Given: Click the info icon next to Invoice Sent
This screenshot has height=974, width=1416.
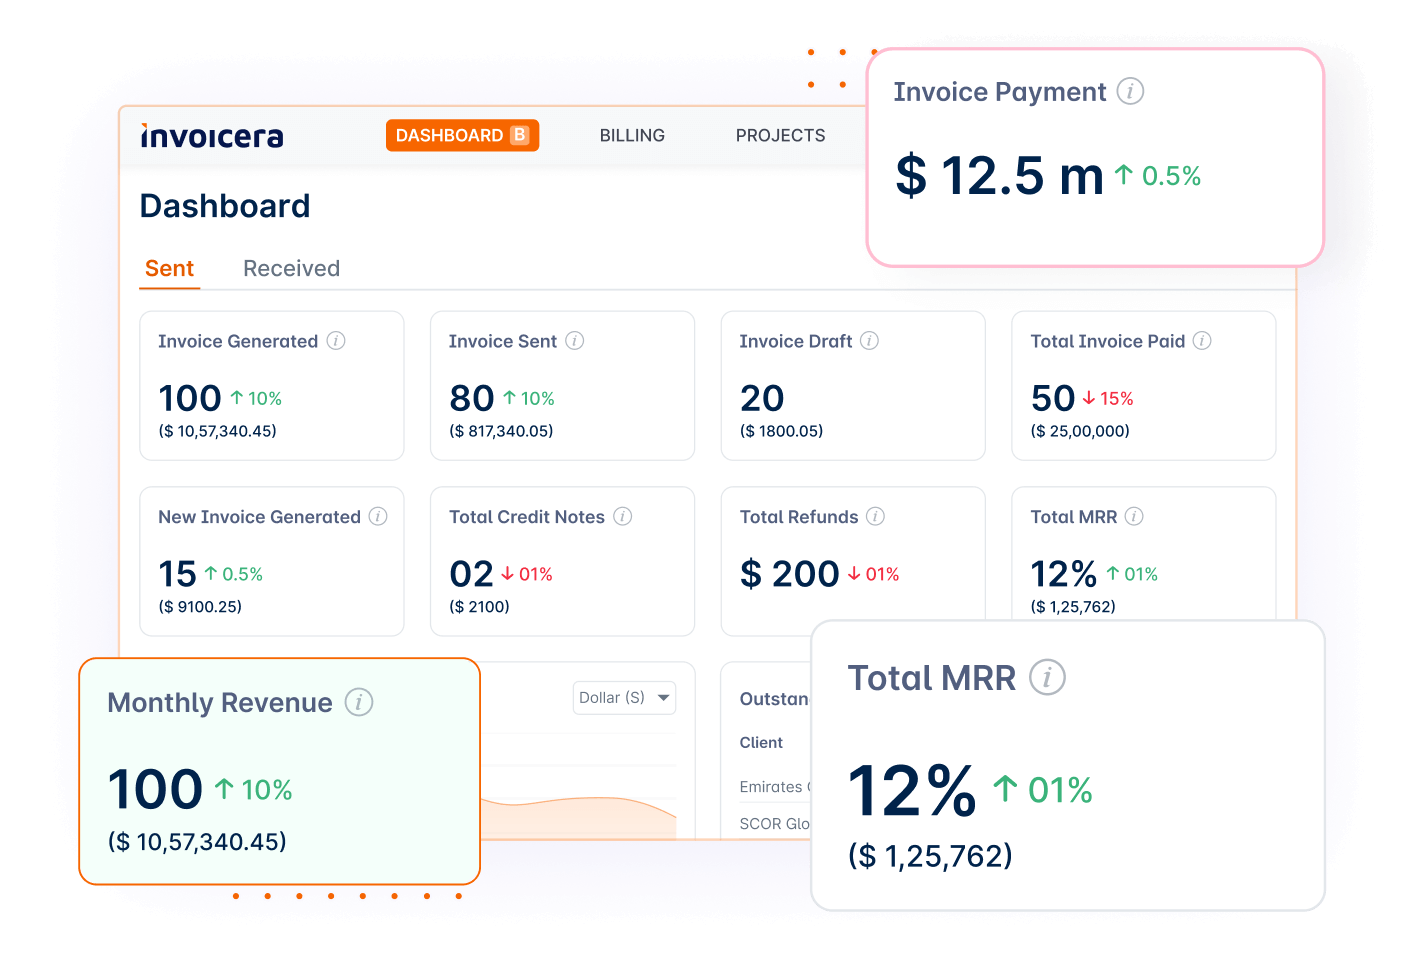Looking at the screenshot, I should [575, 341].
